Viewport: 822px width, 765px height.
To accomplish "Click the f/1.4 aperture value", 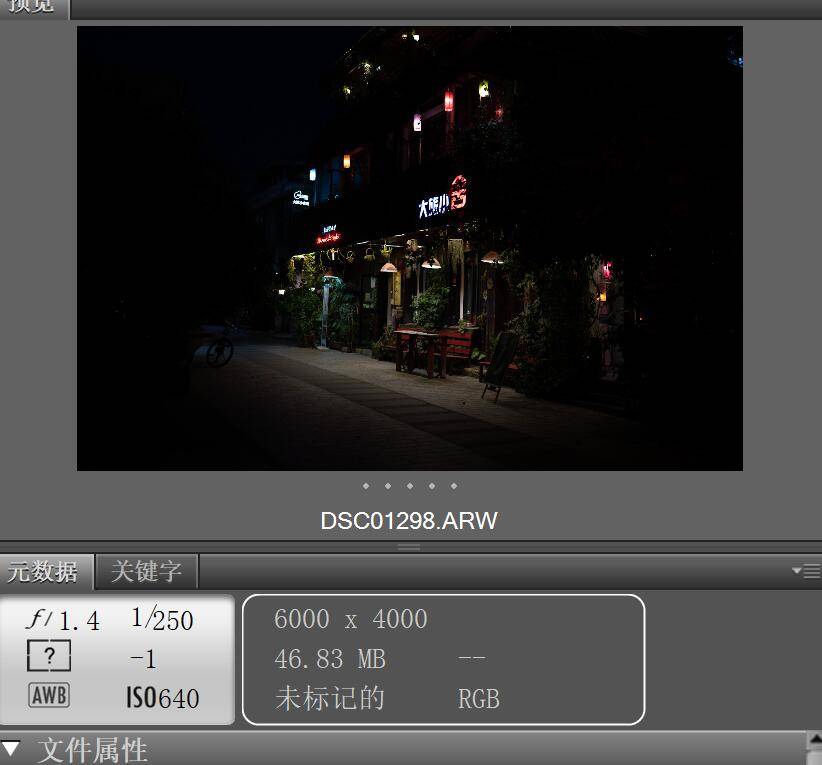I will (62, 620).
